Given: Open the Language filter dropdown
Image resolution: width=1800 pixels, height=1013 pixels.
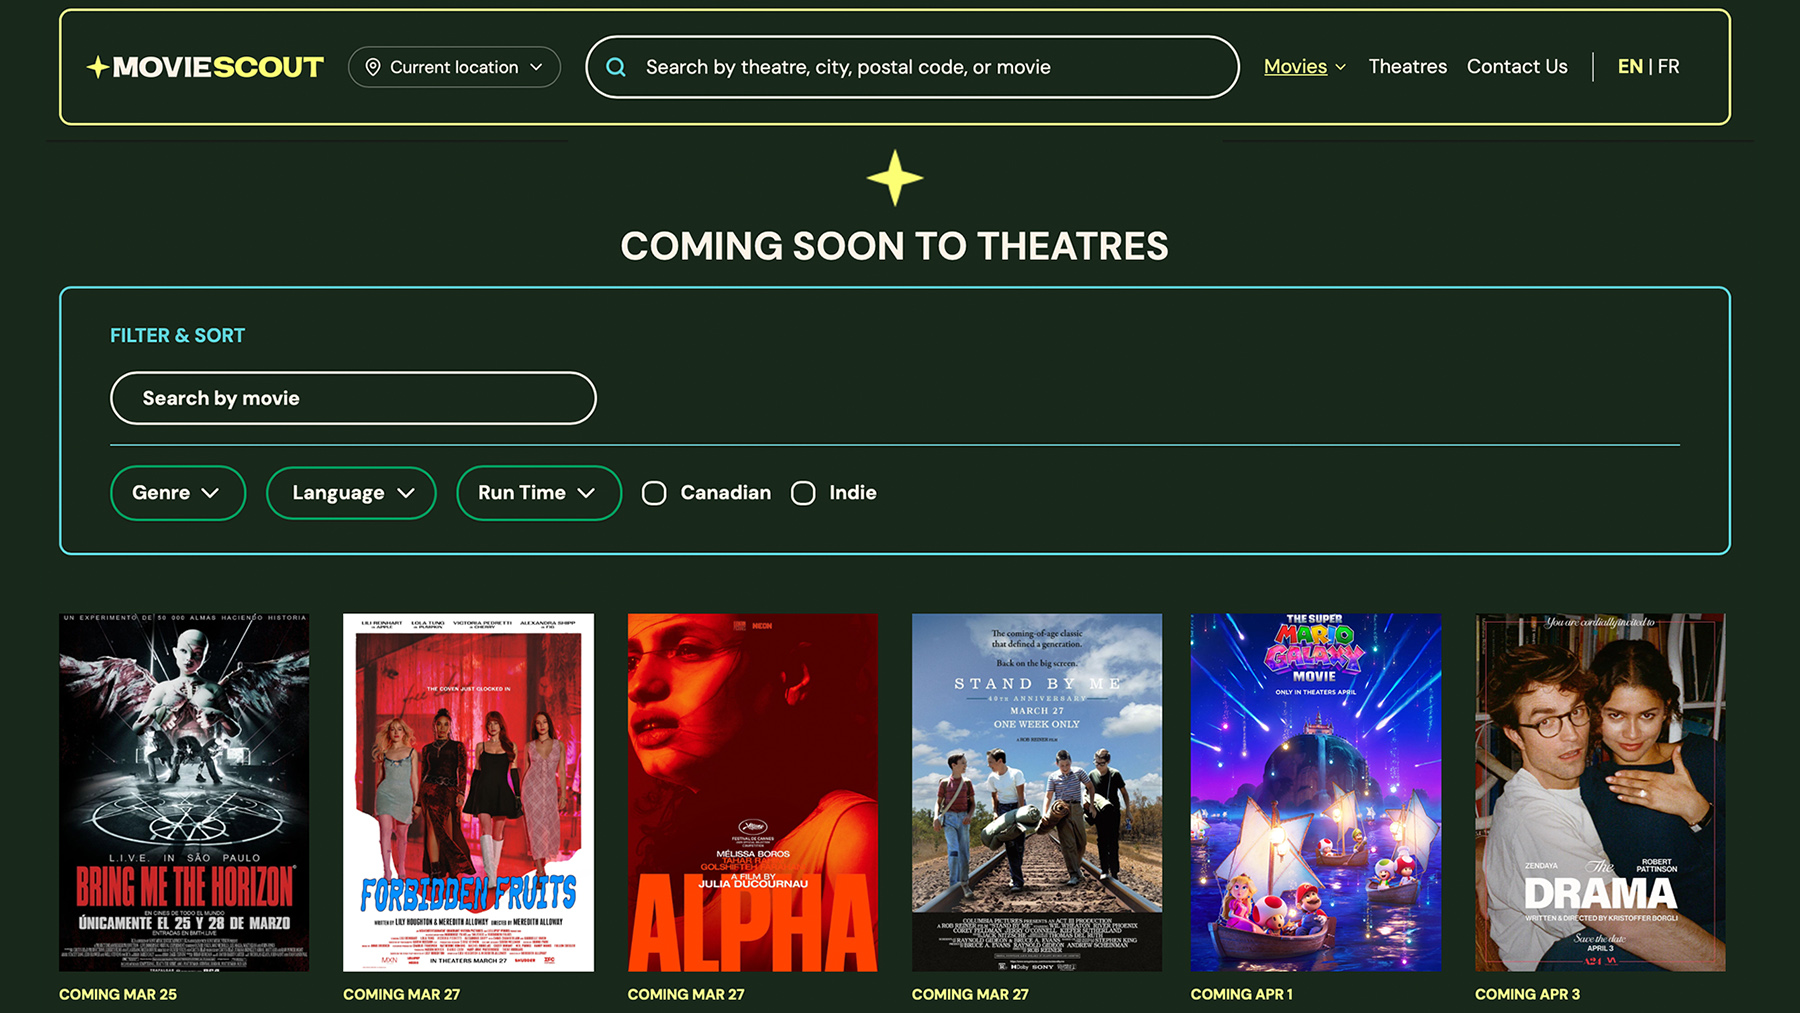Looking at the screenshot, I should pyautogui.click(x=351, y=492).
